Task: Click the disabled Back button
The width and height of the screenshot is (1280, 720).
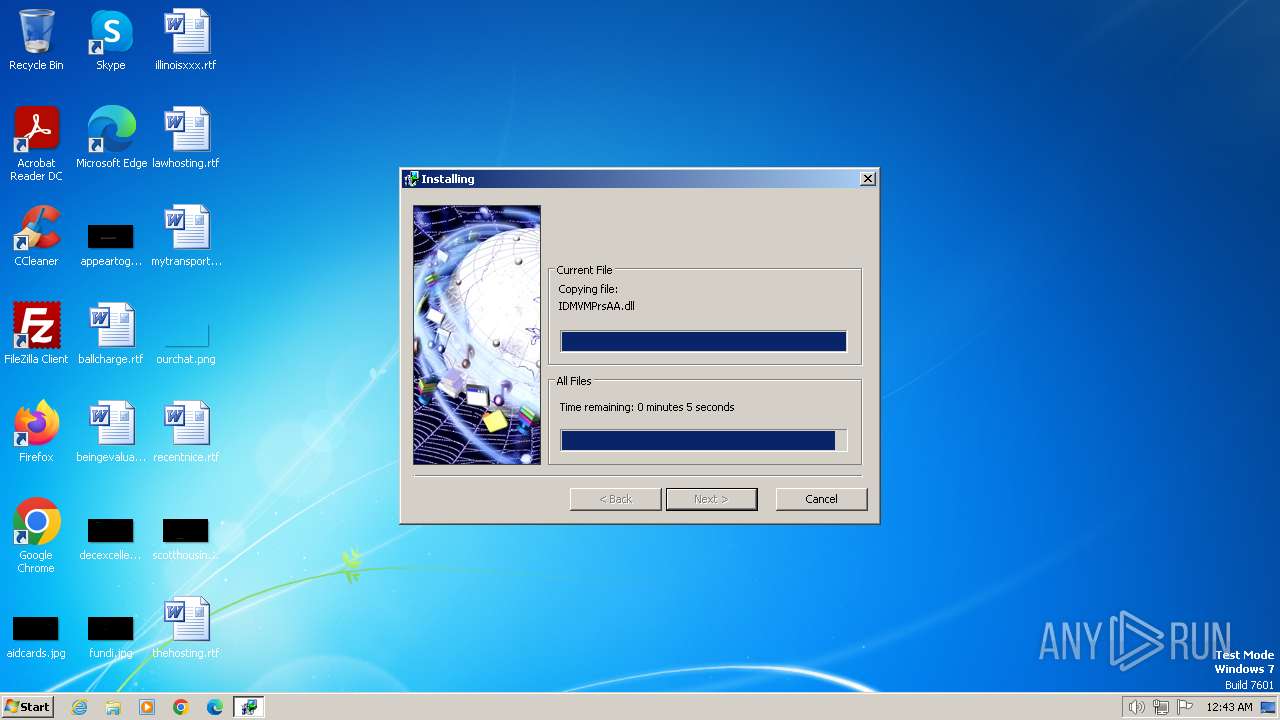Action: tap(615, 499)
